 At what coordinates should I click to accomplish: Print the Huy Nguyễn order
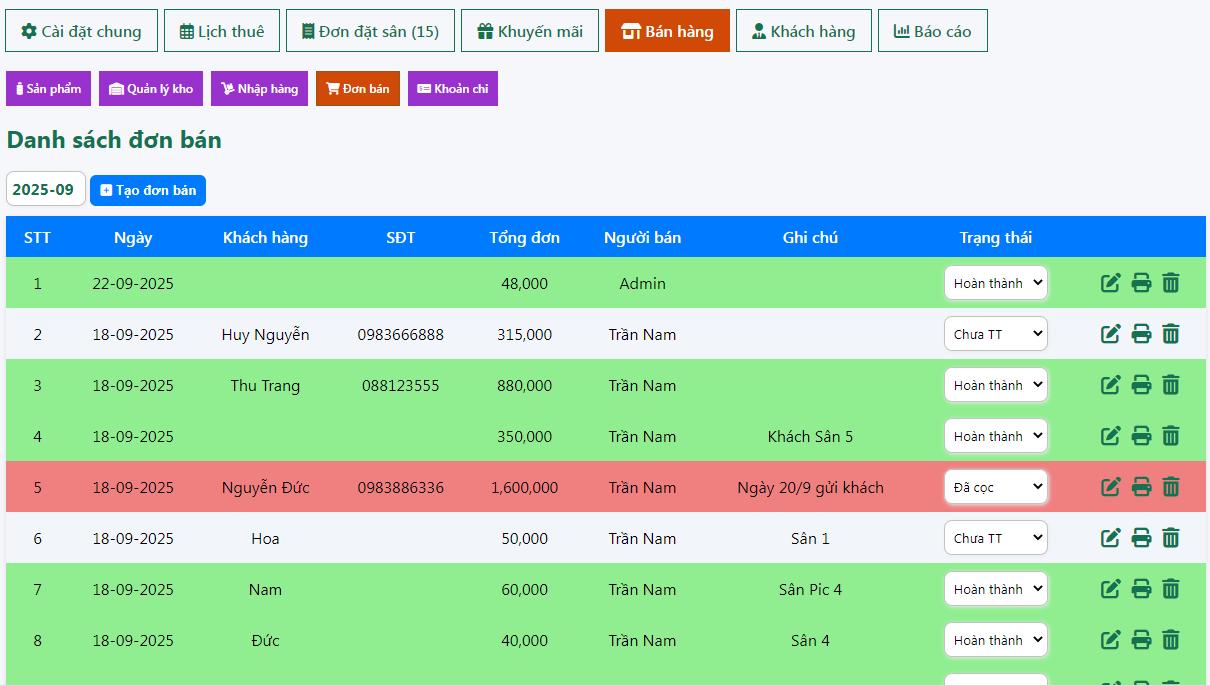tap(1141, 334)
